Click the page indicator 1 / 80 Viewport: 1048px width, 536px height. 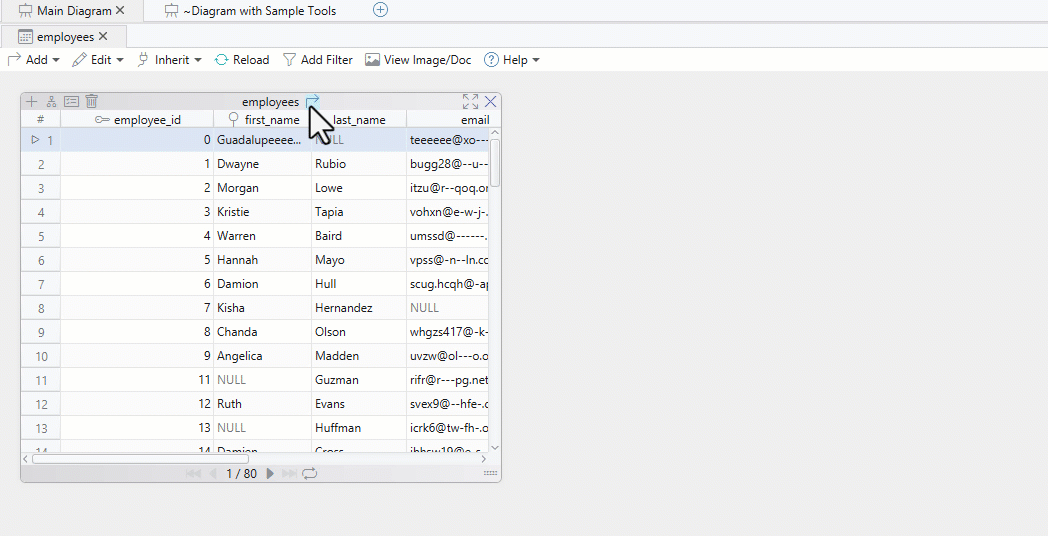pos(241,473)
